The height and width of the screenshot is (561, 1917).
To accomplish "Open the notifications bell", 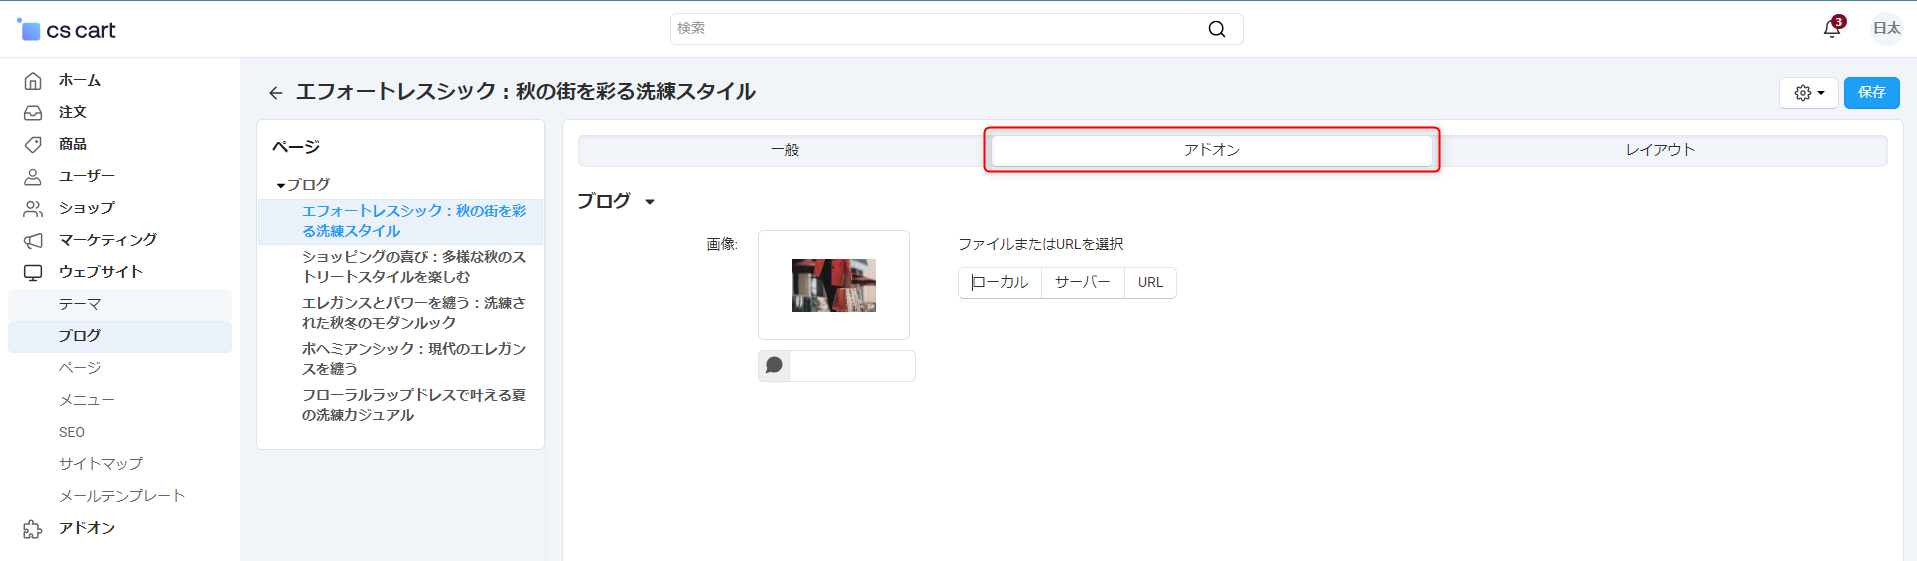I will pos(1831,29).
